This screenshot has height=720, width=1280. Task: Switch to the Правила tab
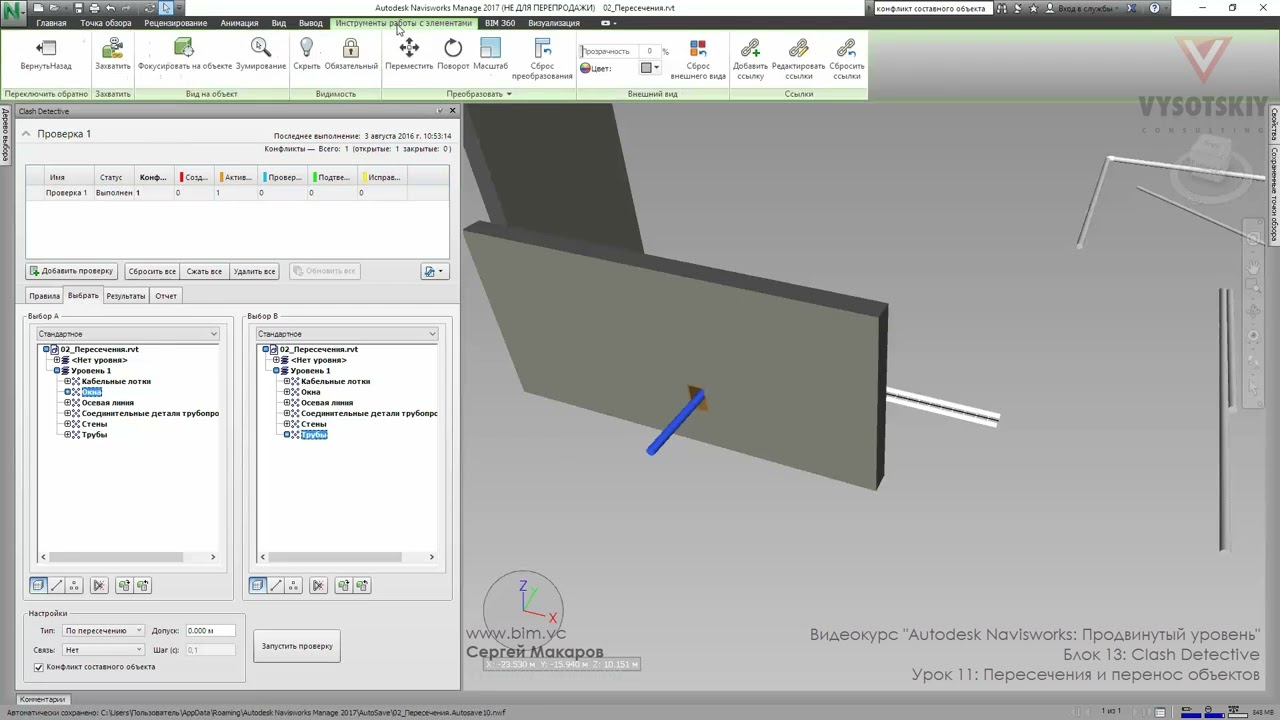click(44, 296)
